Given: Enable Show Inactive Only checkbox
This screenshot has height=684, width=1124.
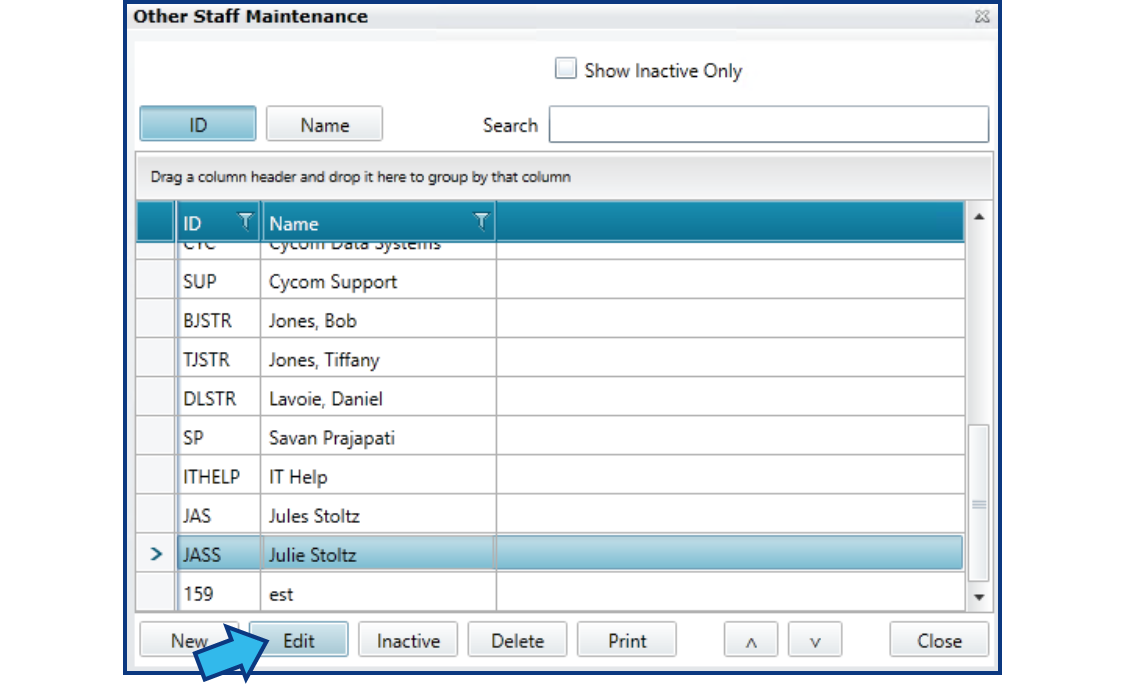Looking at the screenshot, I should pos(566,69).
